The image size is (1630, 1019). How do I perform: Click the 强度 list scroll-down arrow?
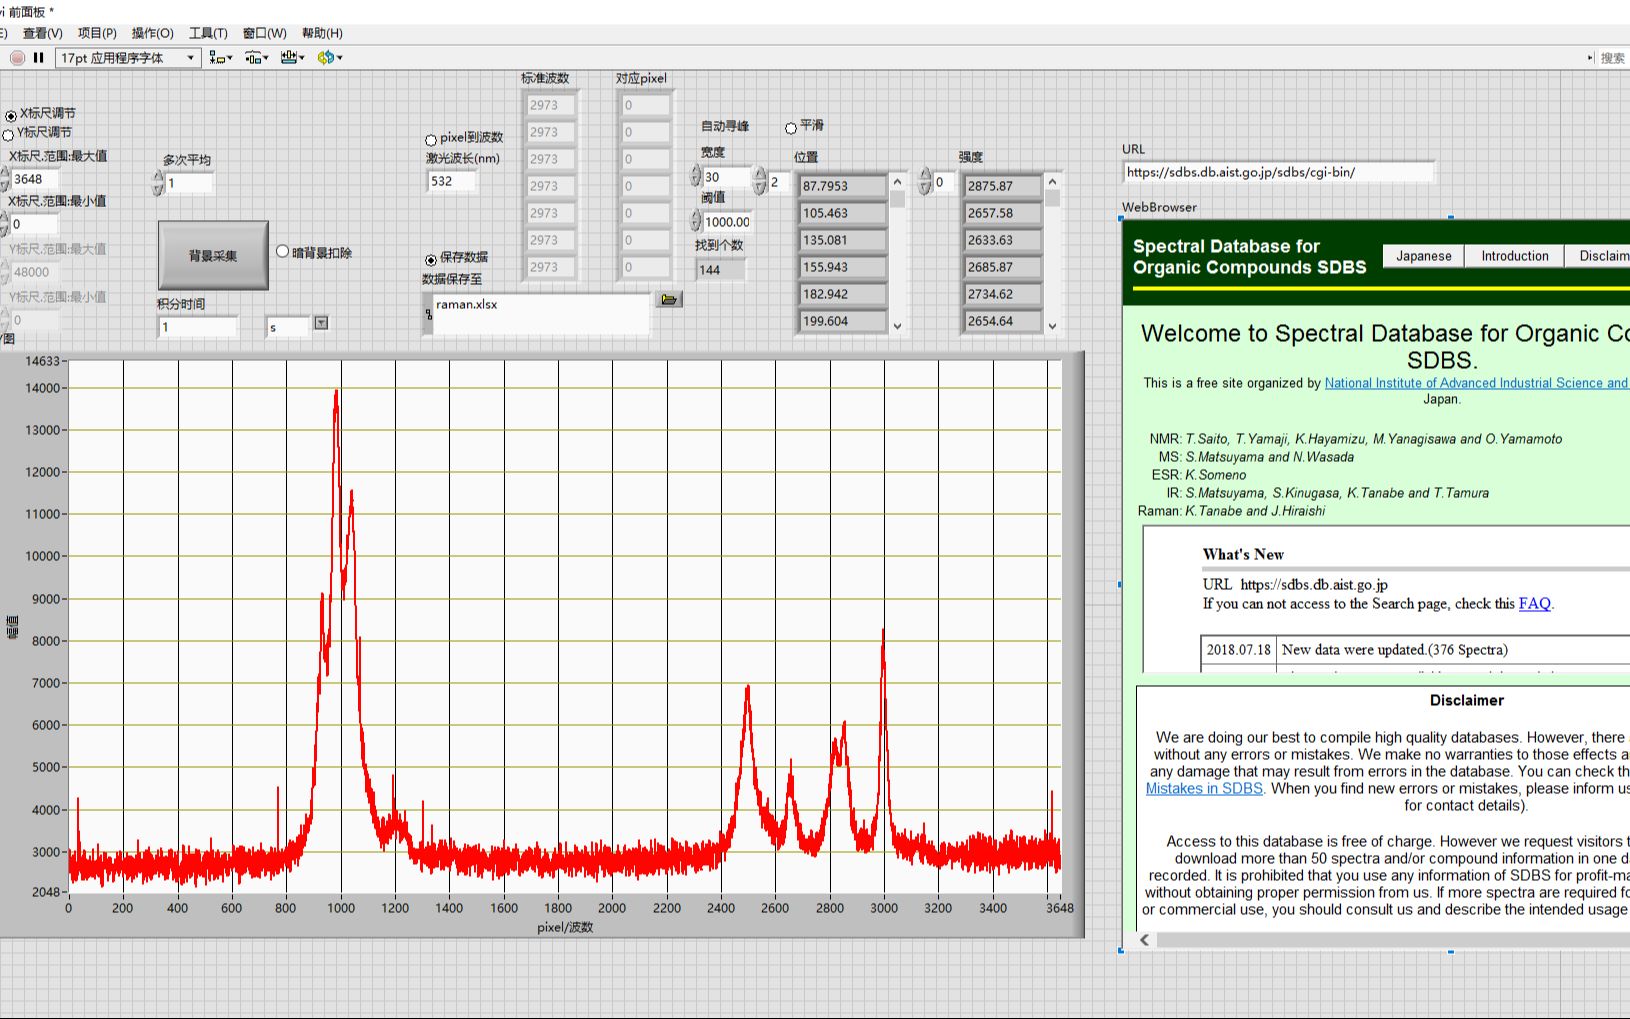[1052, 326]
